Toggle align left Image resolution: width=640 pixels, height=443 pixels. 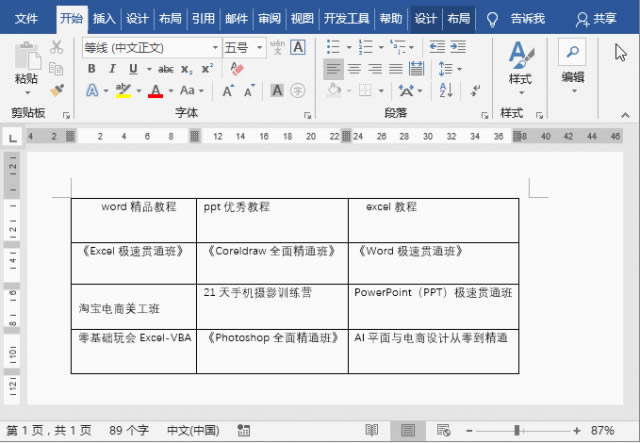333,69
